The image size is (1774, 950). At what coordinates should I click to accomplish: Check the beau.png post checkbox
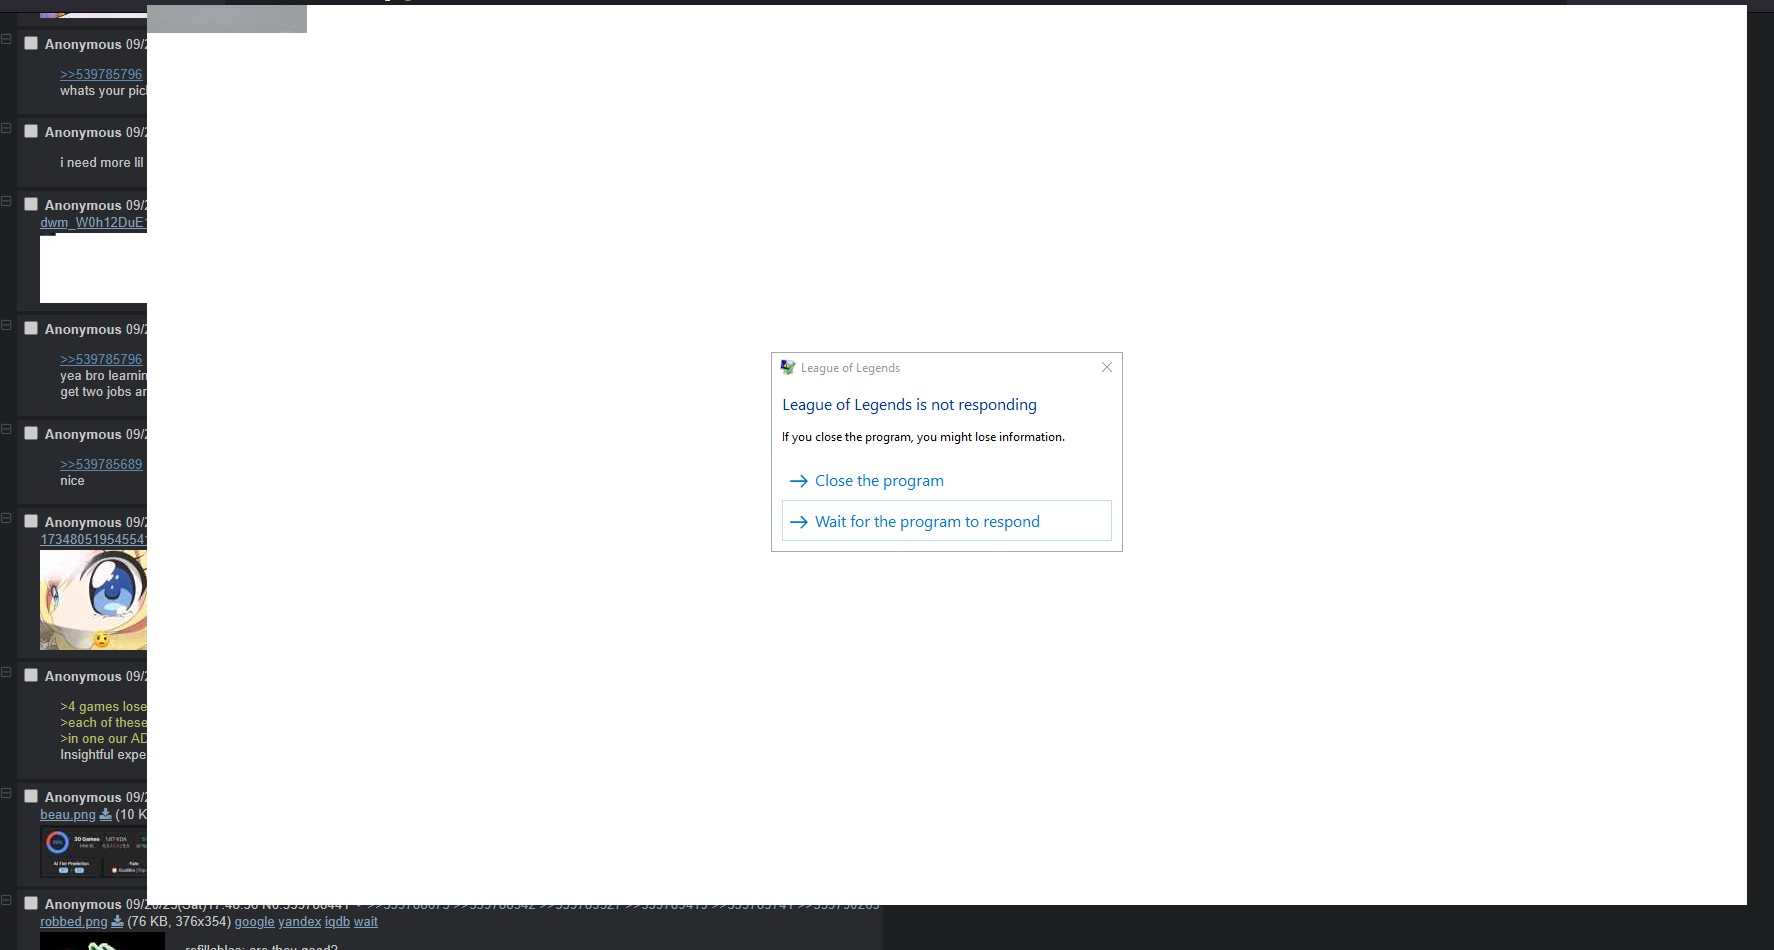[x=31, y=796]
